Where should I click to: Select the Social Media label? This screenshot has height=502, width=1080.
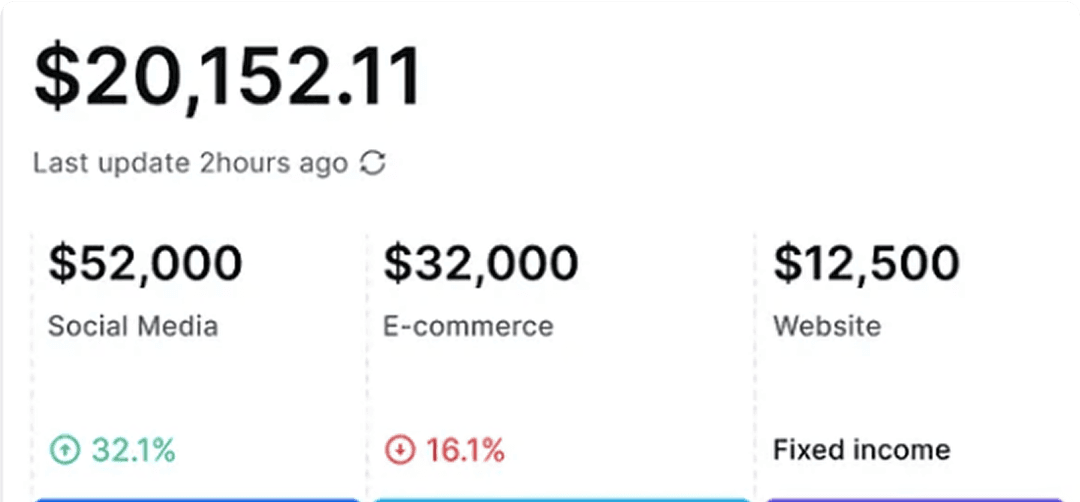coord(133,326)
